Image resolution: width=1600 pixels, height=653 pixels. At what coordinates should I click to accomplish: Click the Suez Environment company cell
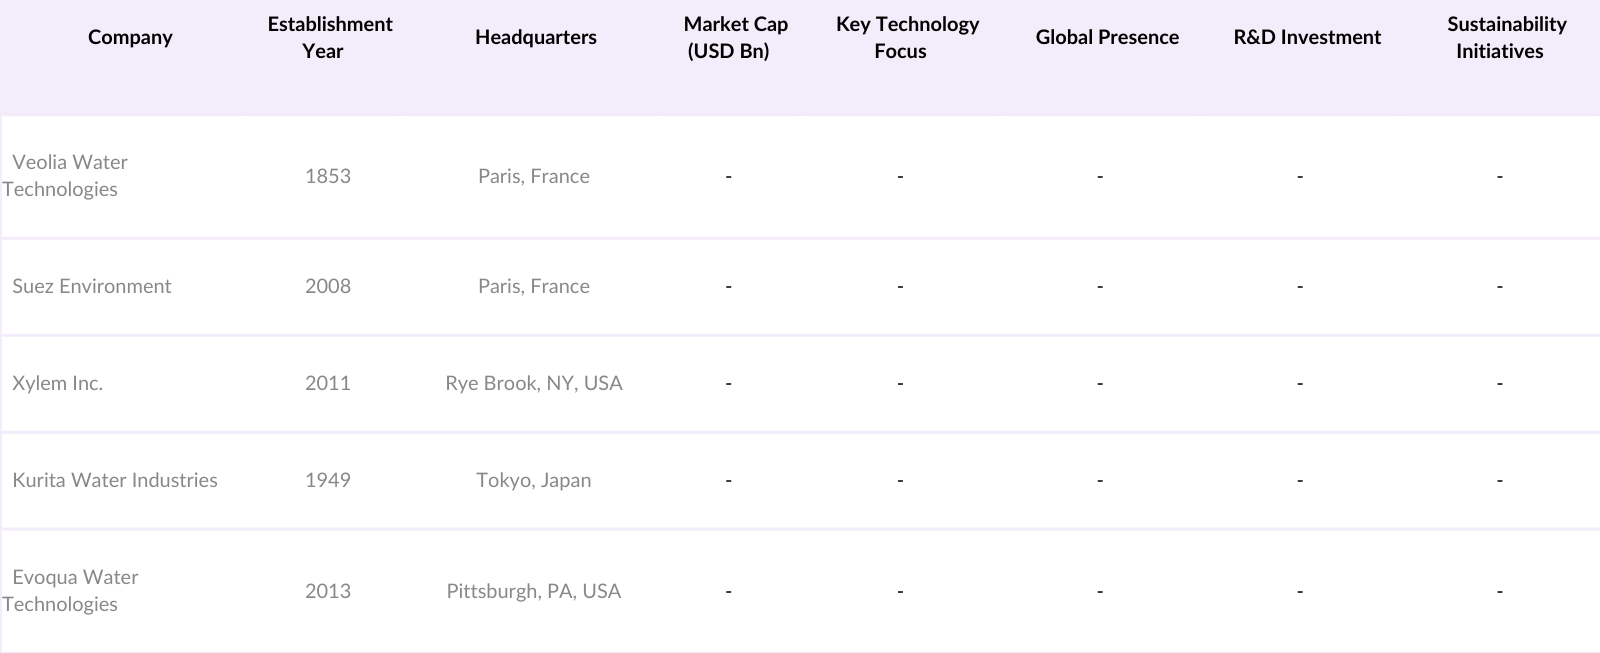(92, 287)
